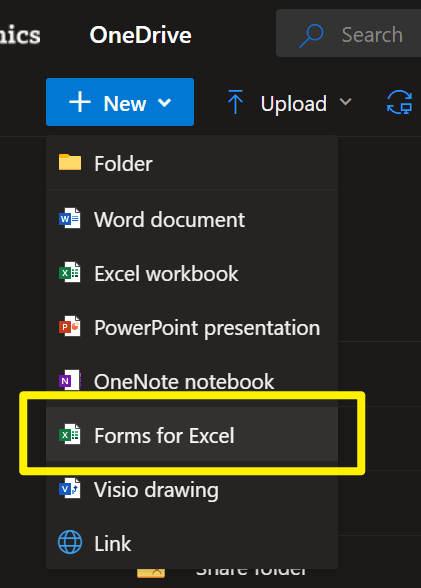Select Forms for Excel menu entry
This screenshot has height=588, width=421.
pos(192,434)
